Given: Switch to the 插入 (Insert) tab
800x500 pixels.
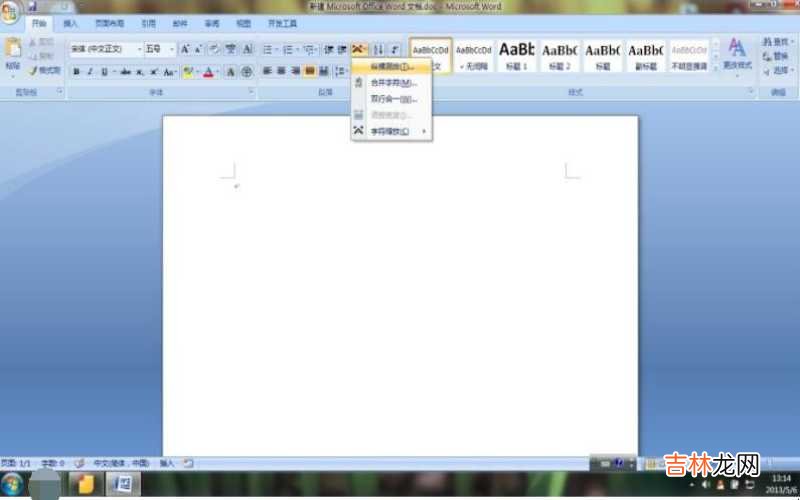Looking at the screenshot, I should 70,22.
